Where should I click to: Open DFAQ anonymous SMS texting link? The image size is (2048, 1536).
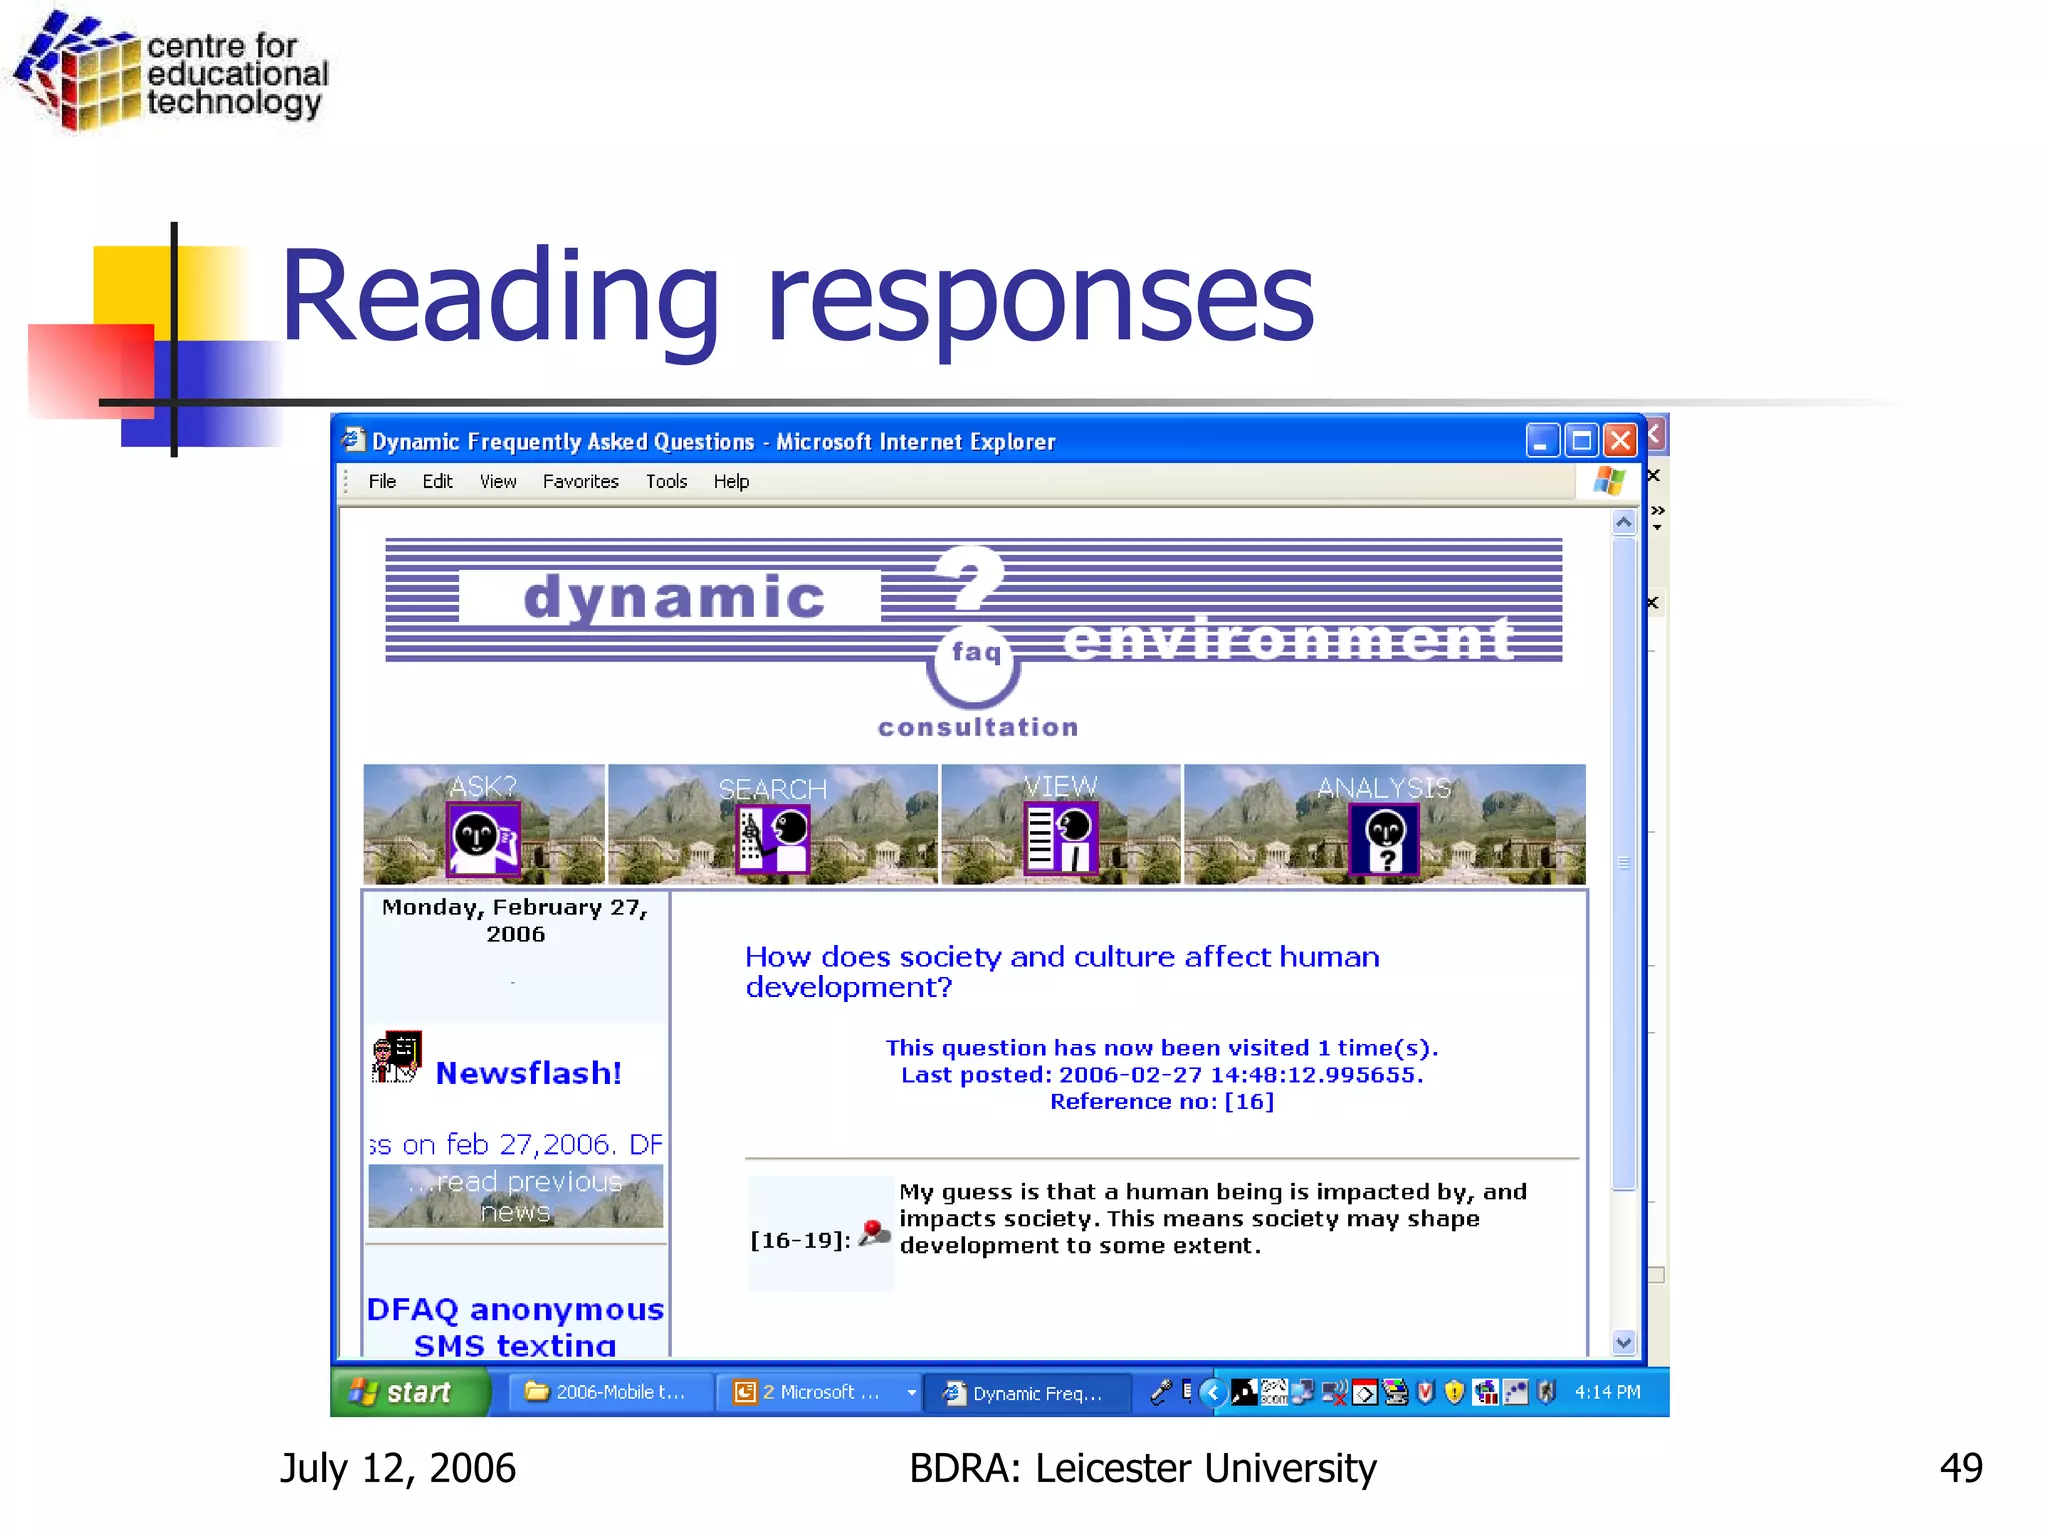click(515, 1326)
